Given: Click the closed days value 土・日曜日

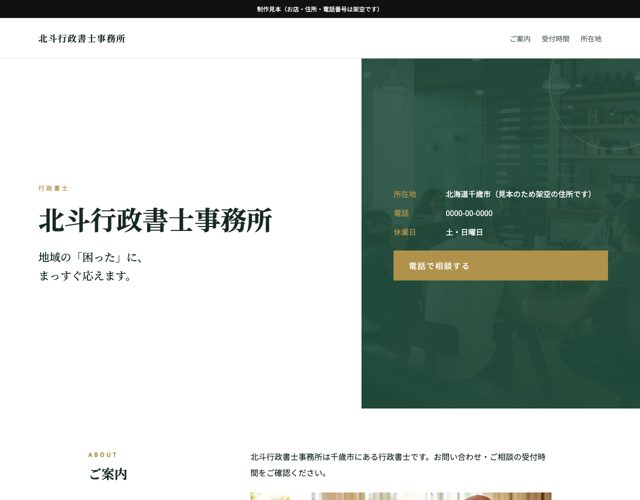Looking at the screenshot, I should 464,232.
